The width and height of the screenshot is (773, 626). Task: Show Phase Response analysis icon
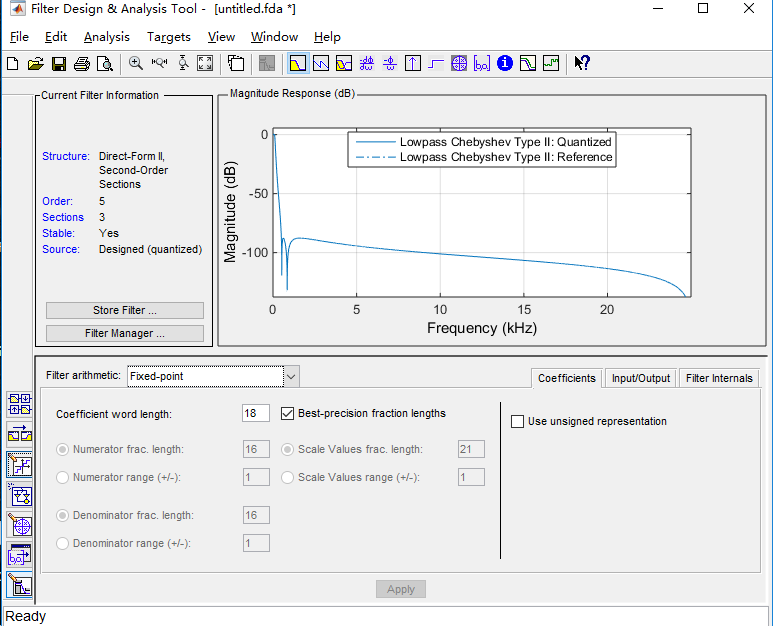click(321, 63)
